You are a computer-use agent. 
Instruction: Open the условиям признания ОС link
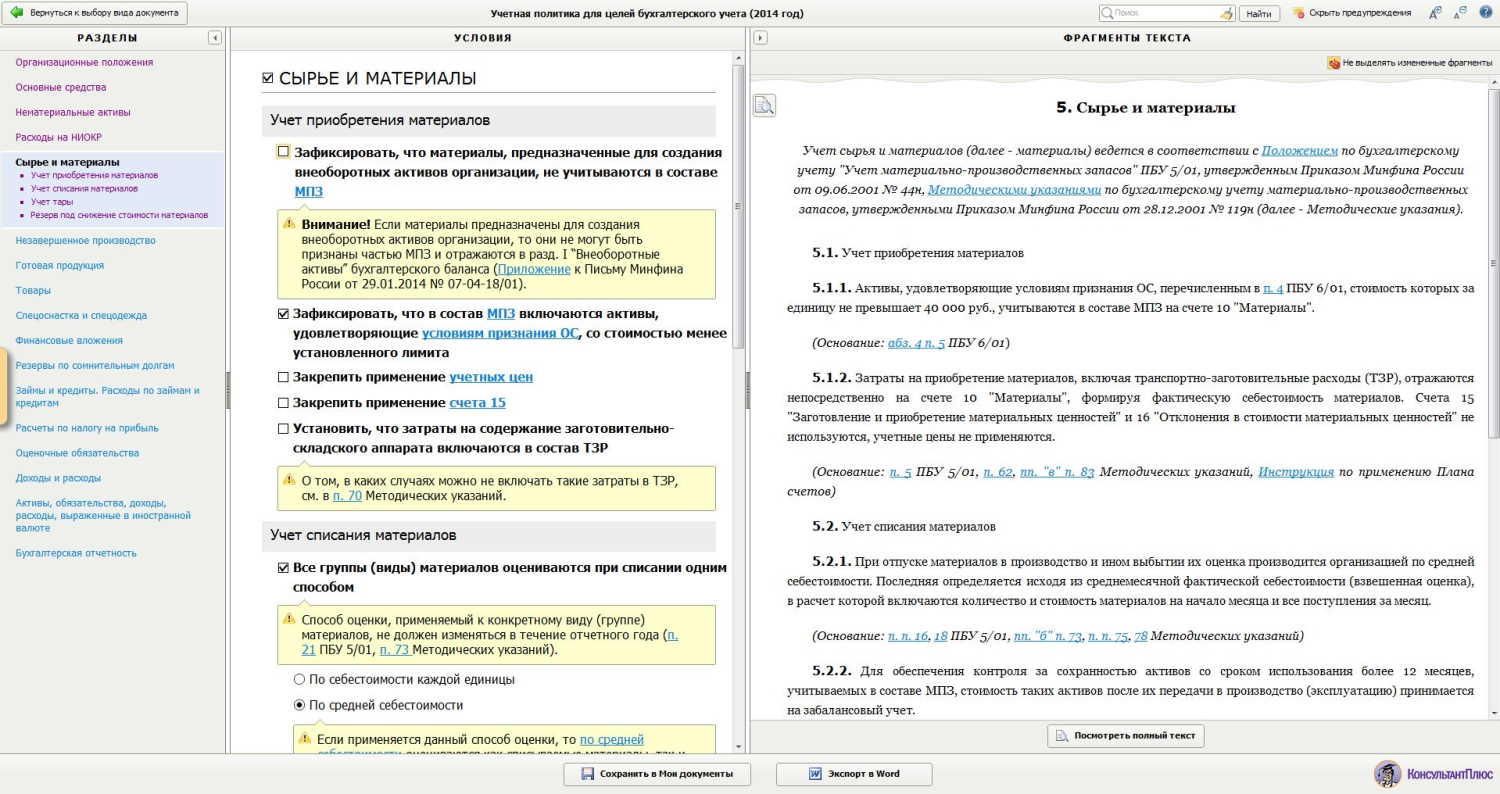click(x=500, y=333)
